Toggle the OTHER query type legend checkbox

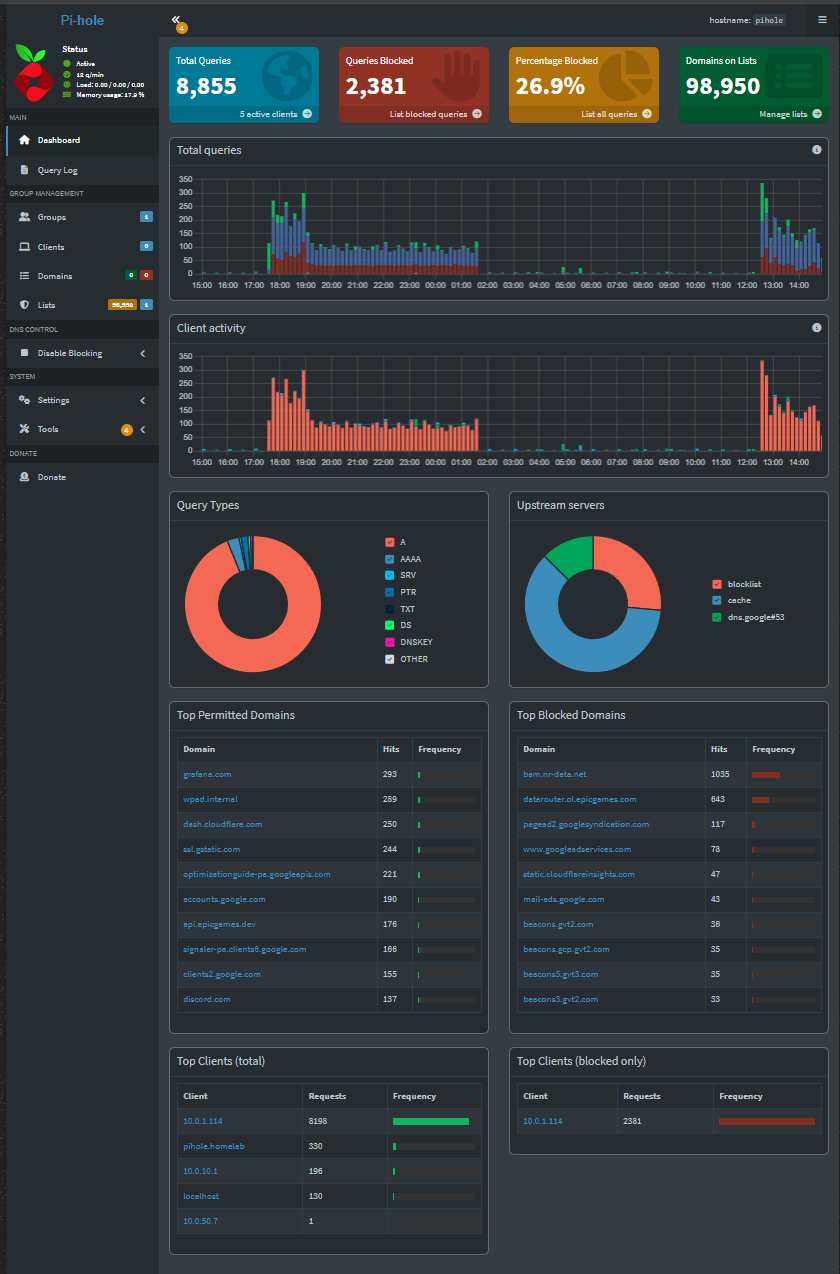click(390, 659)
